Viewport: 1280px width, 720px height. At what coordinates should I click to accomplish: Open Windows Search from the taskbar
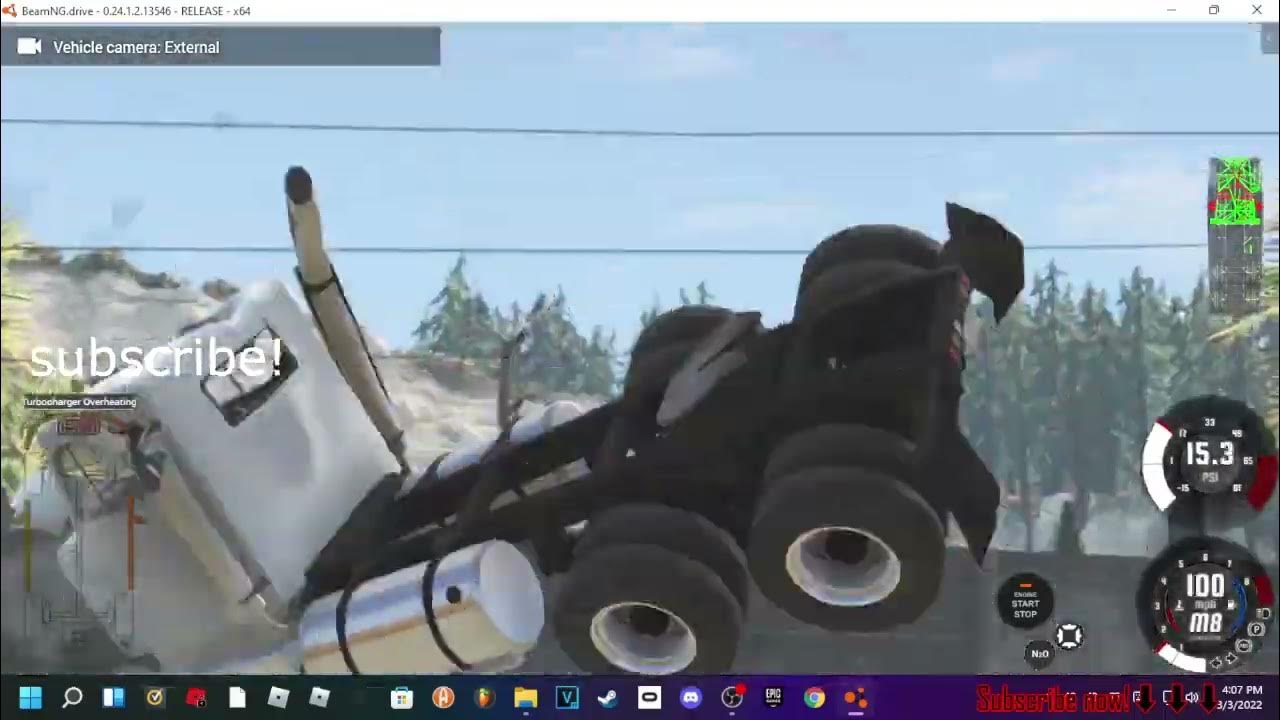coord(72,697)
